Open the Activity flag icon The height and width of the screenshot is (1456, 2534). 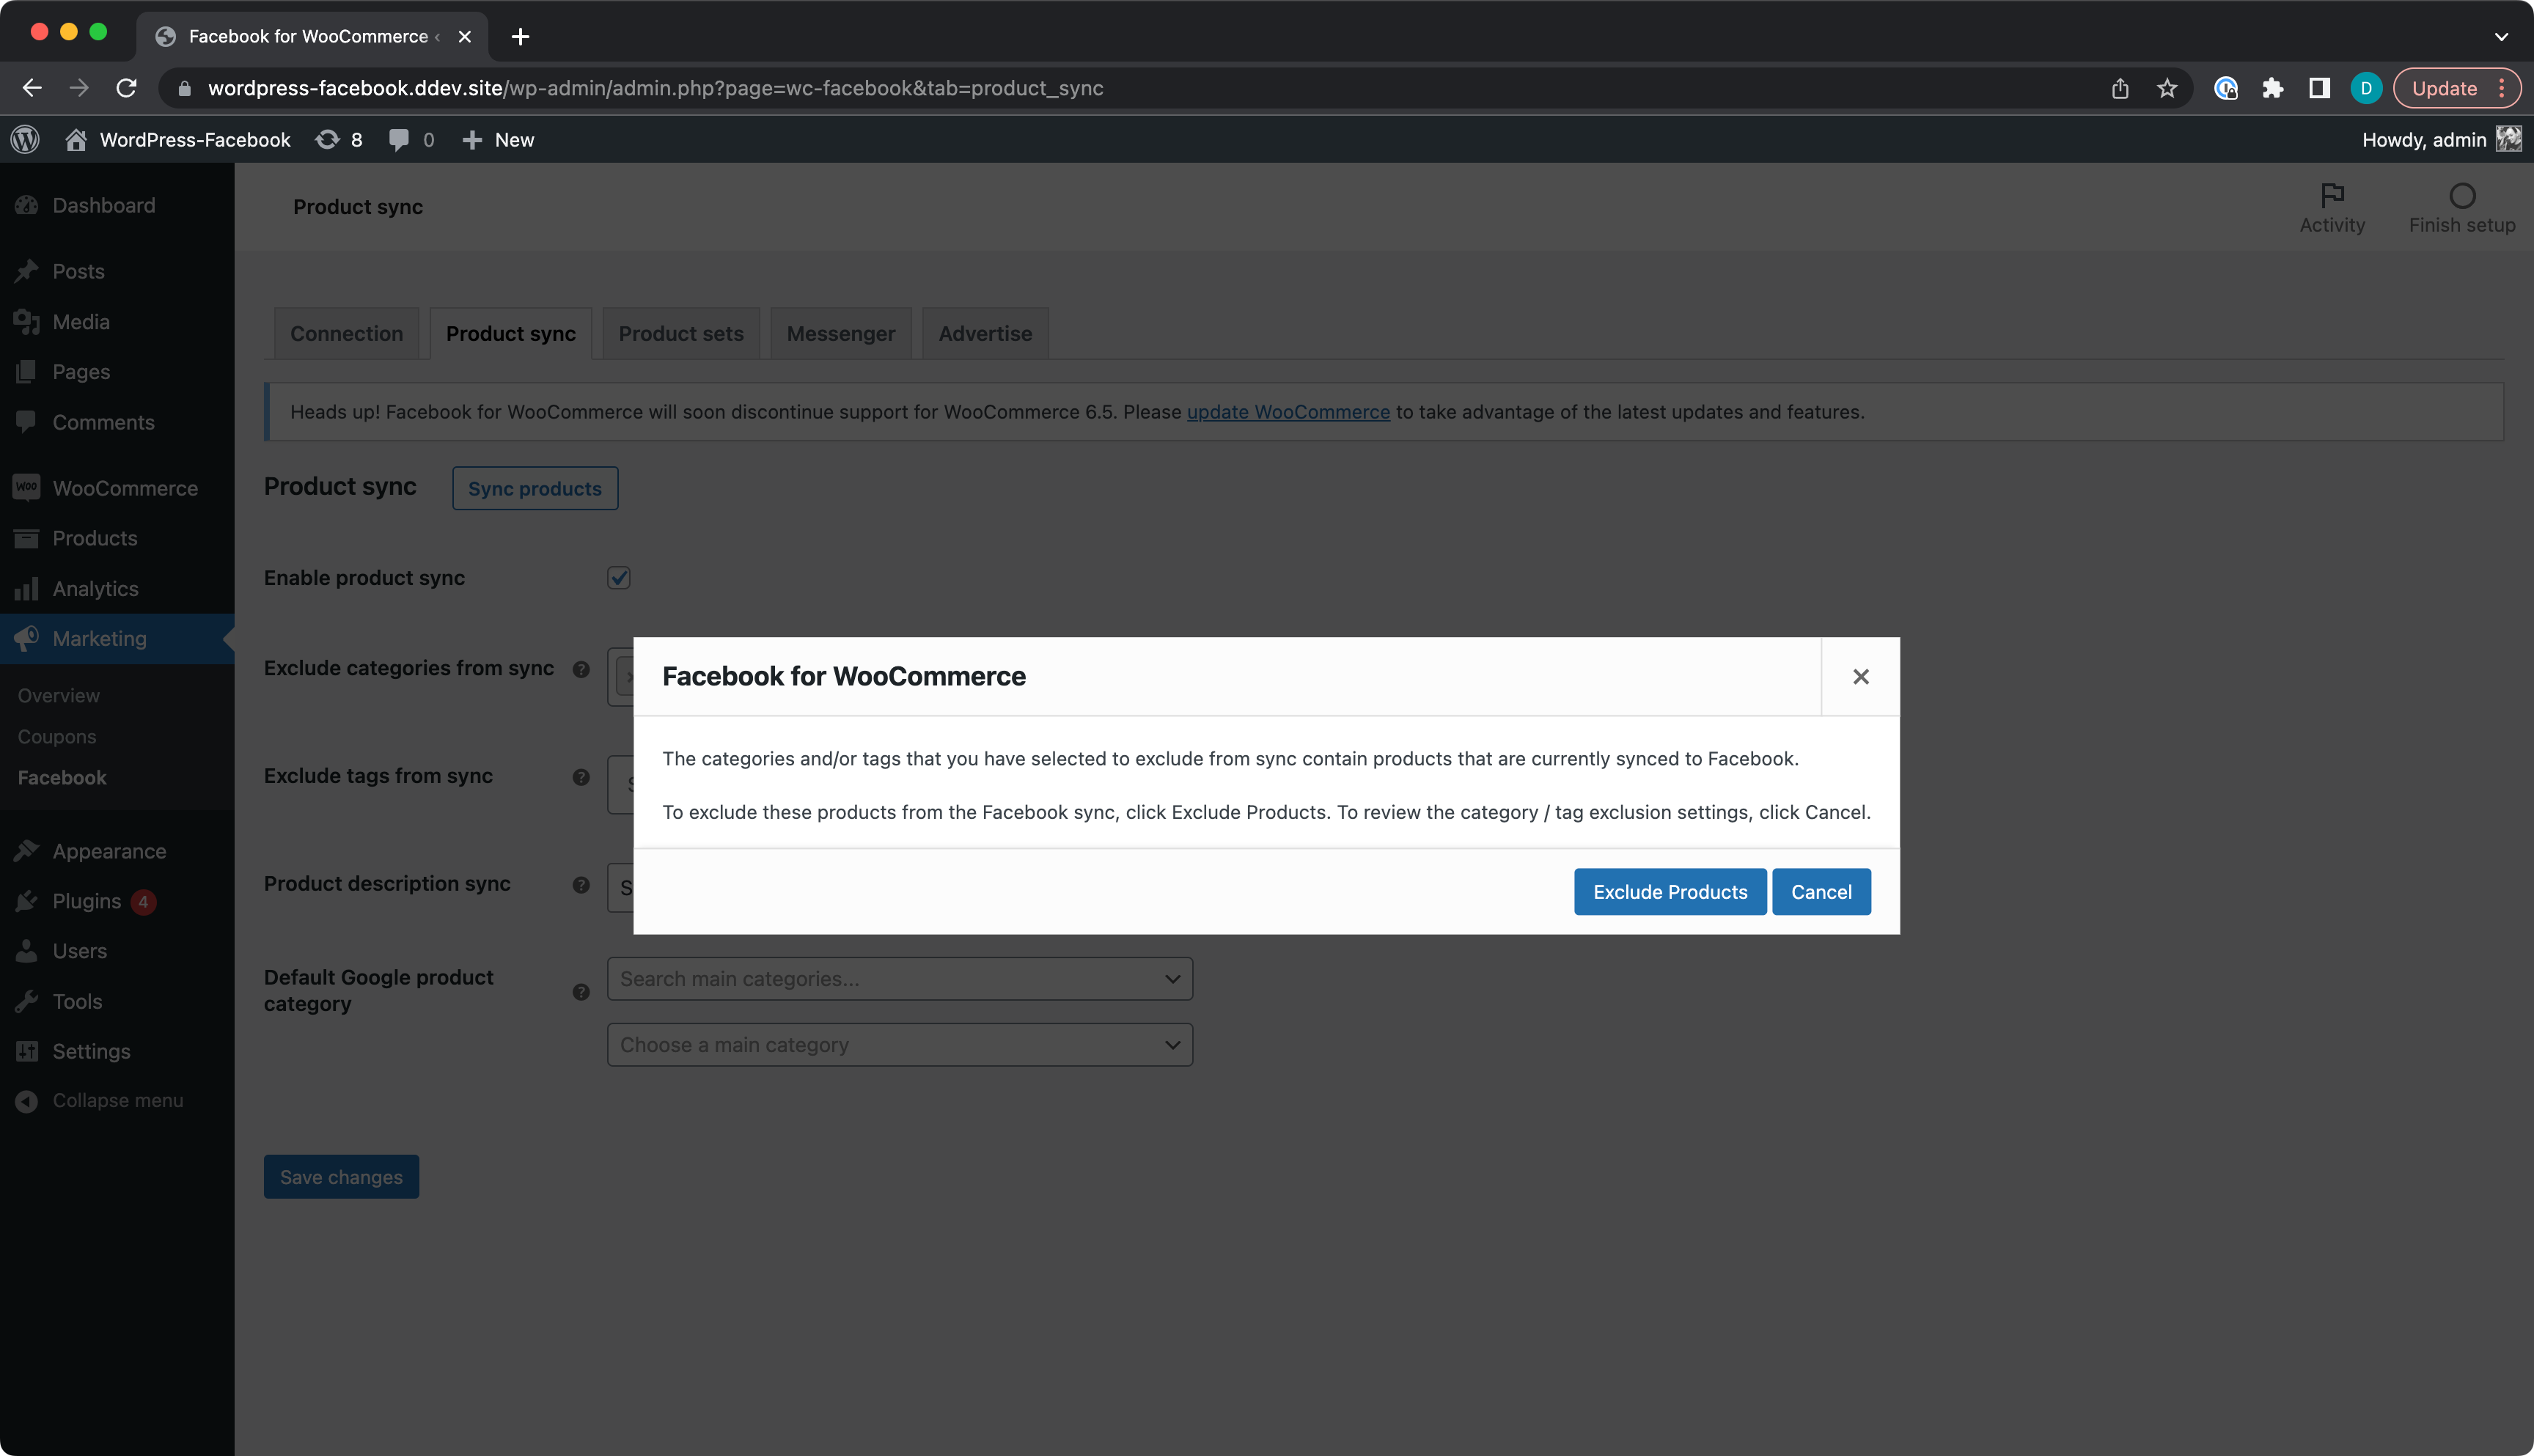[2332, 194]
